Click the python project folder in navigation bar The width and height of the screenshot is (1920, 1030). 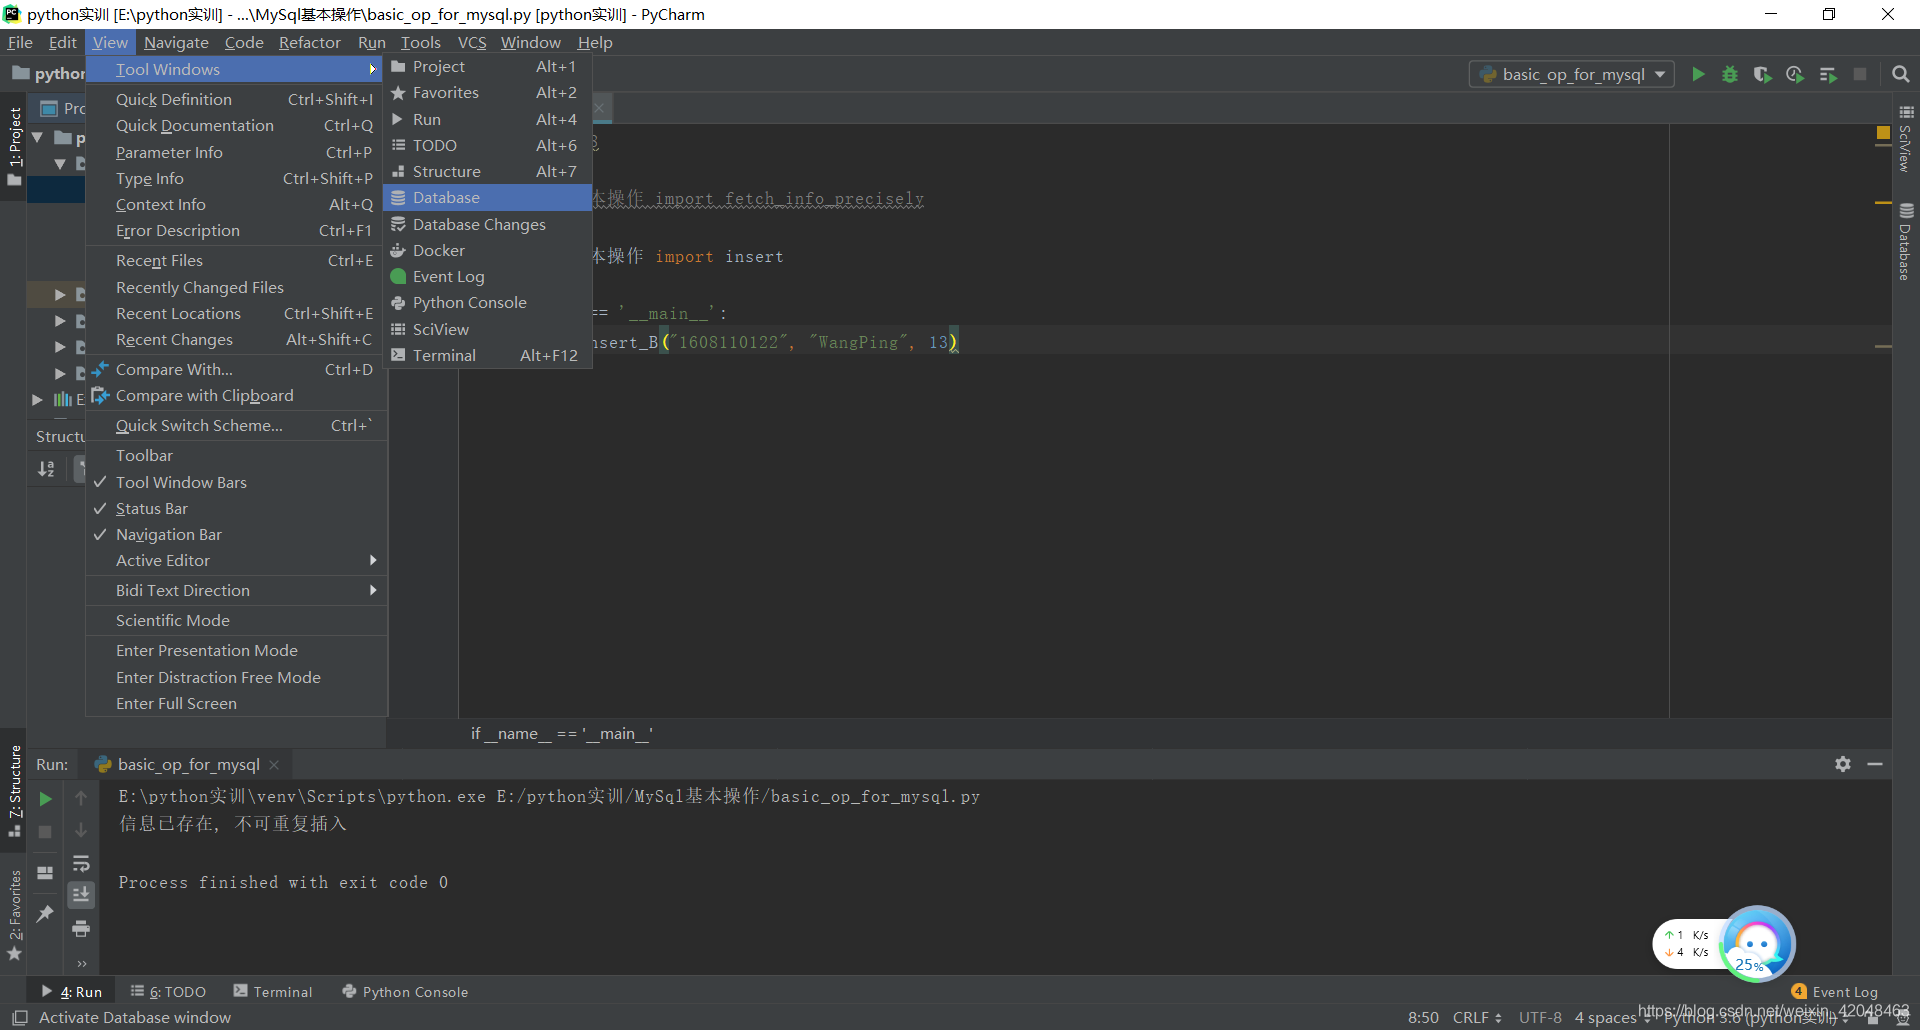[49, 74]
